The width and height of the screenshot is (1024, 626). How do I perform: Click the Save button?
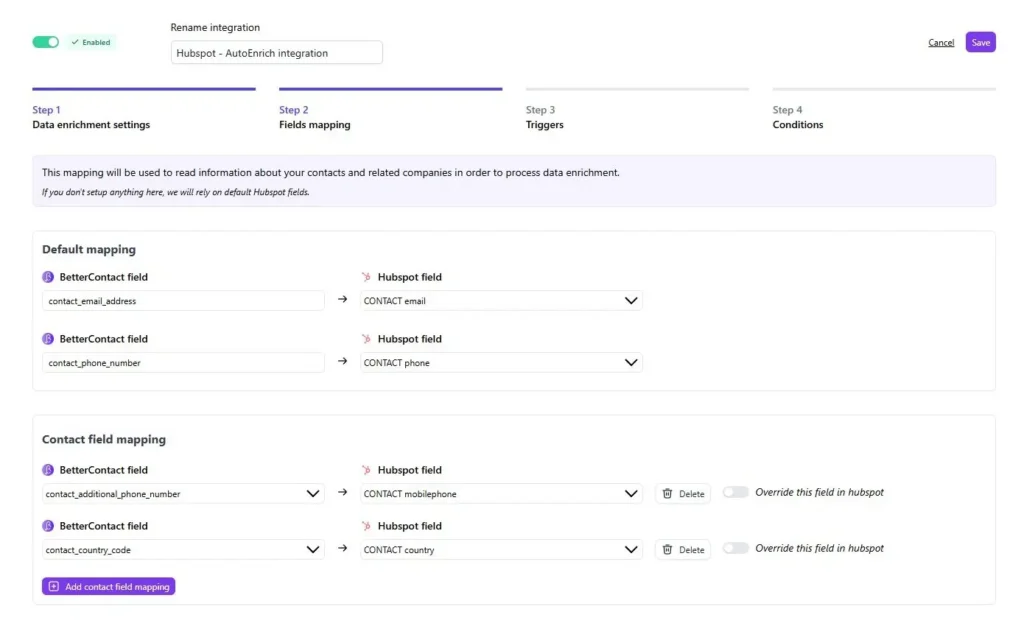[980, 42]
